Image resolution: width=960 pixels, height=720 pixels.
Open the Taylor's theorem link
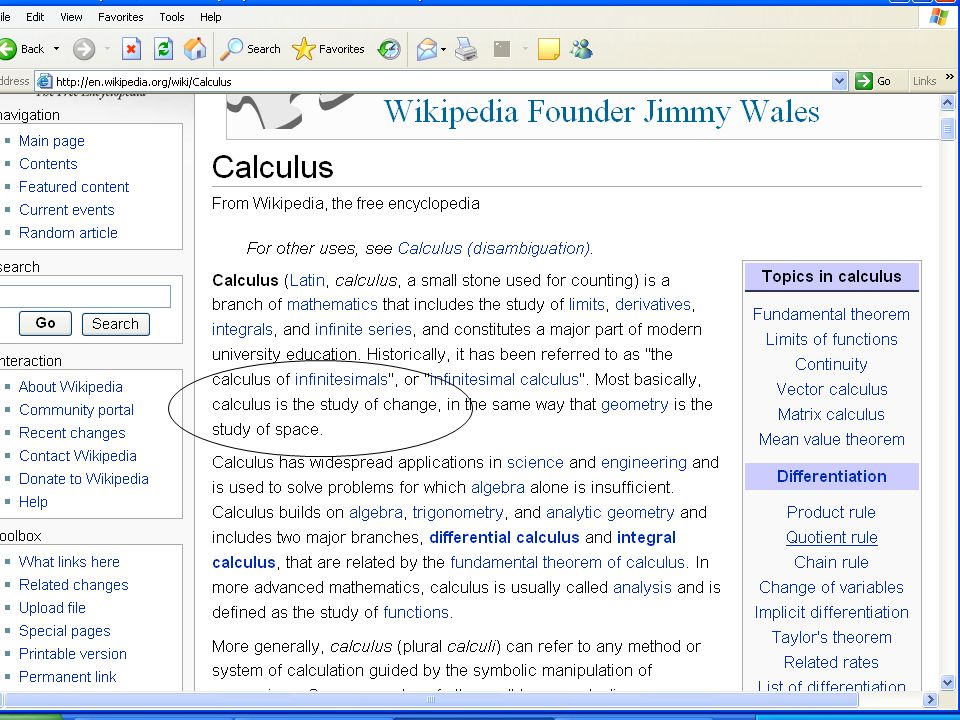pos(831,637)
